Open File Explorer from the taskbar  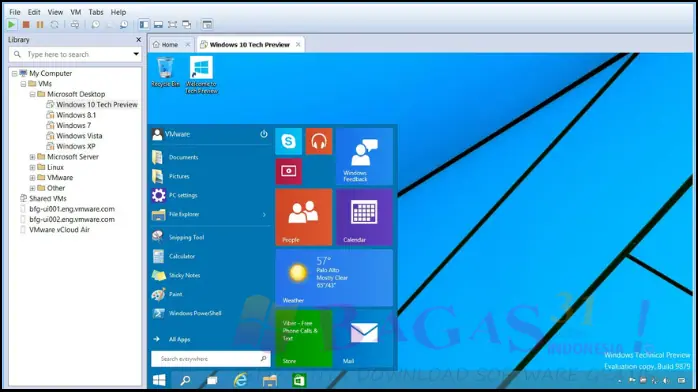click(270, 380)
